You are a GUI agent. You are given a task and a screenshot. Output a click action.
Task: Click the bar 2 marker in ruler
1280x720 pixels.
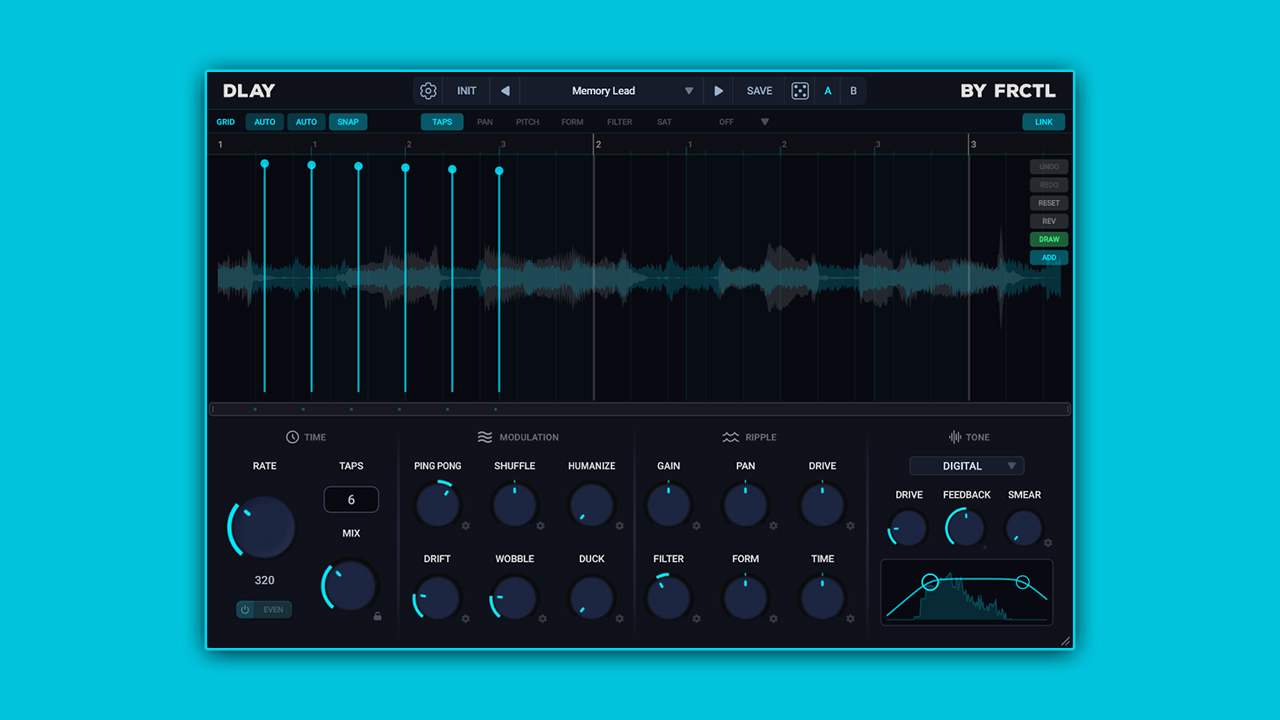pyautogui.click(x=598, y=145)
